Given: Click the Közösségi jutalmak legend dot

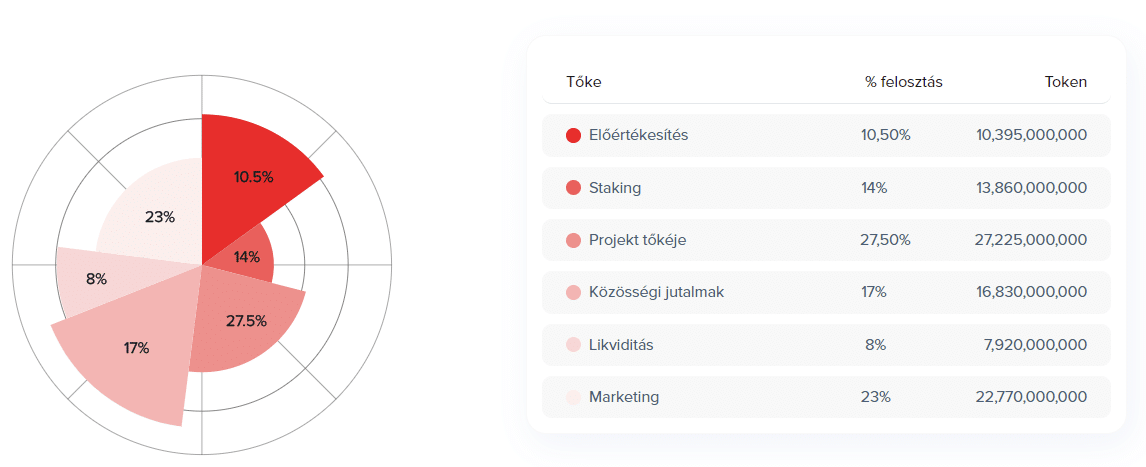Looking at the screenshot, I should click(573, 292).
